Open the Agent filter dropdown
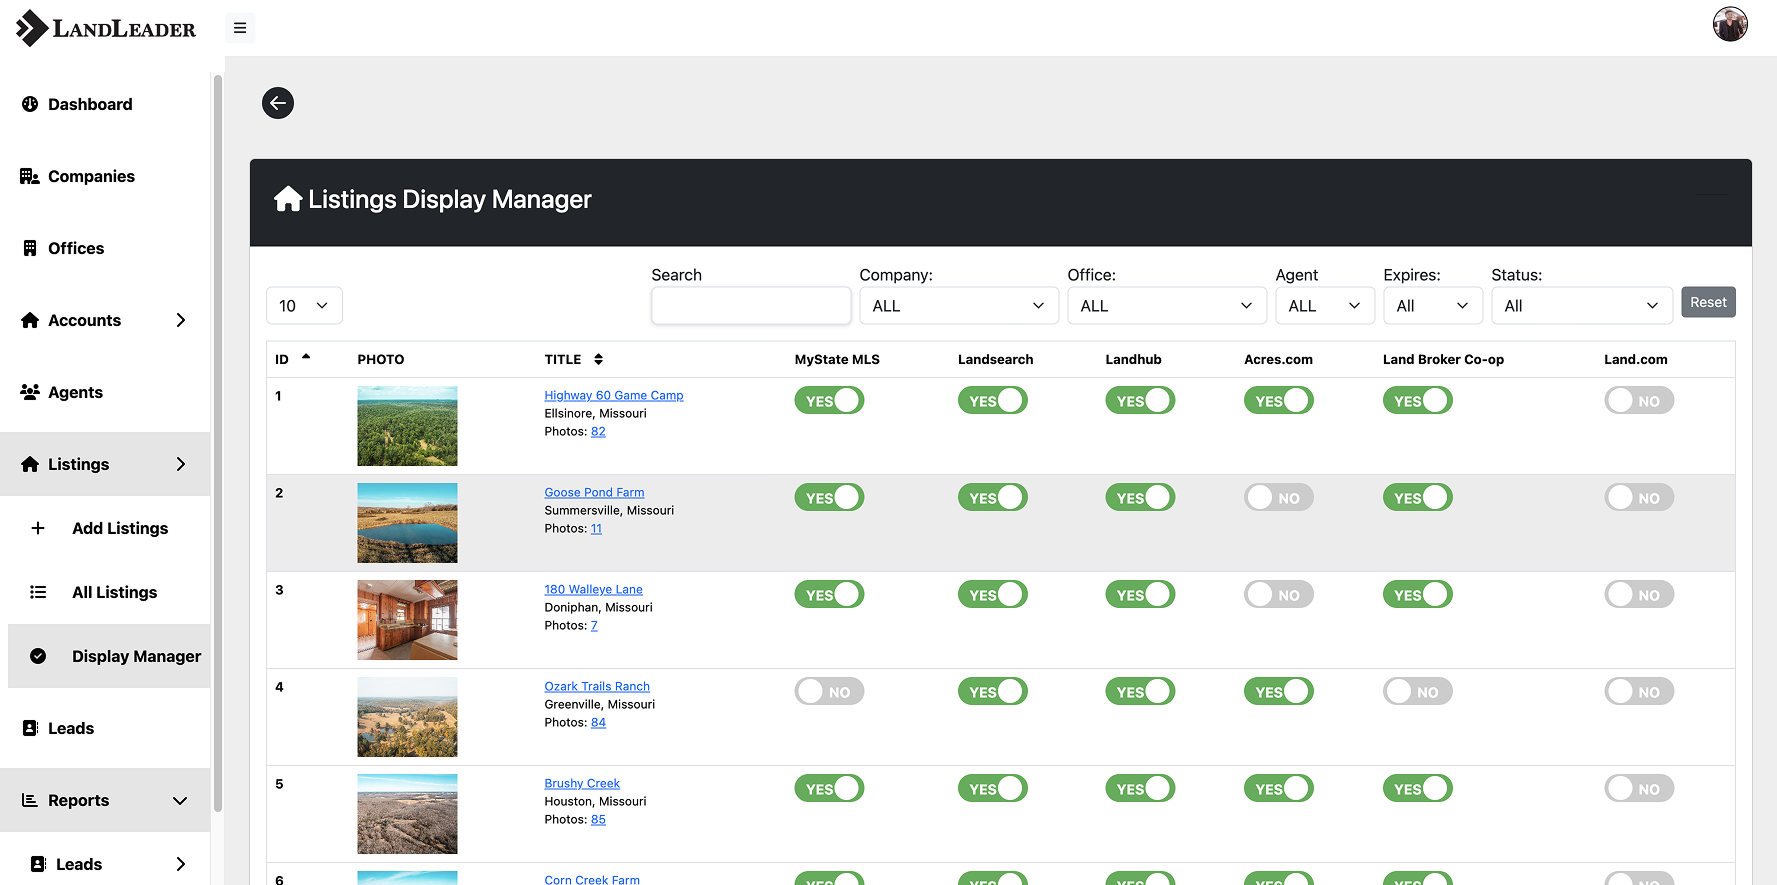The height and width of the screenshot is (885, 1777). 1325,306
